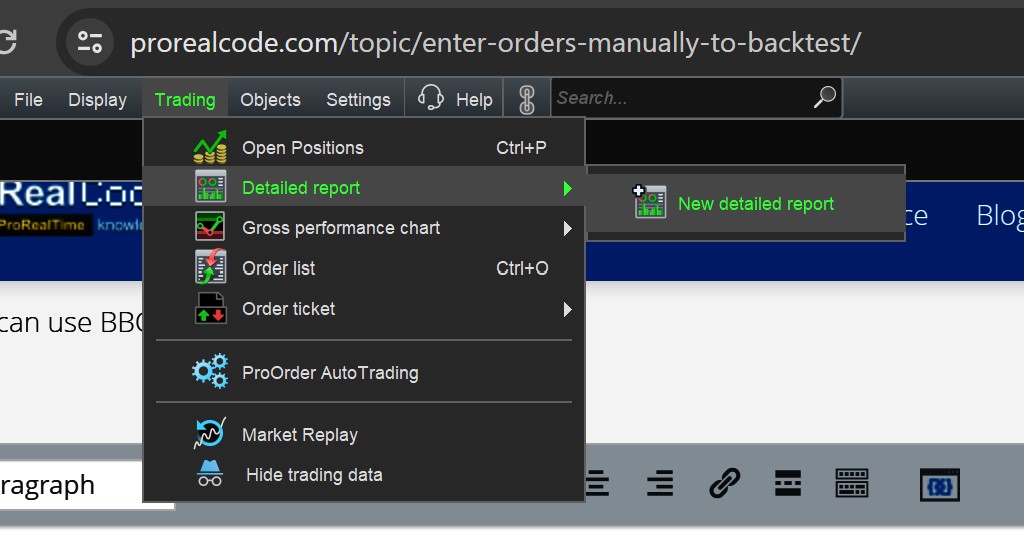
Task: Click the magnifying glass search icon
Action: [x=824, y=98]
